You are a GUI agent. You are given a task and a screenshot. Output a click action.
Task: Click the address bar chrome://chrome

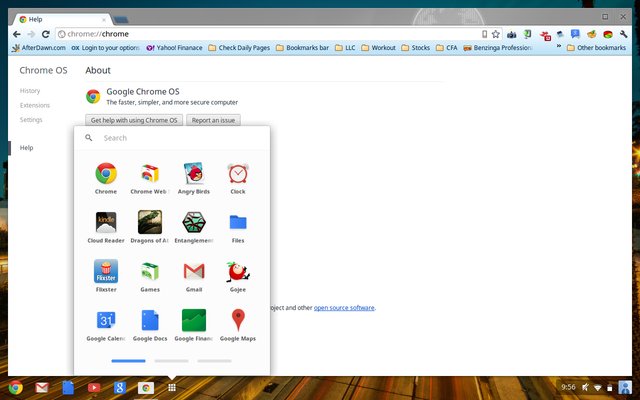tap(267, 34)
